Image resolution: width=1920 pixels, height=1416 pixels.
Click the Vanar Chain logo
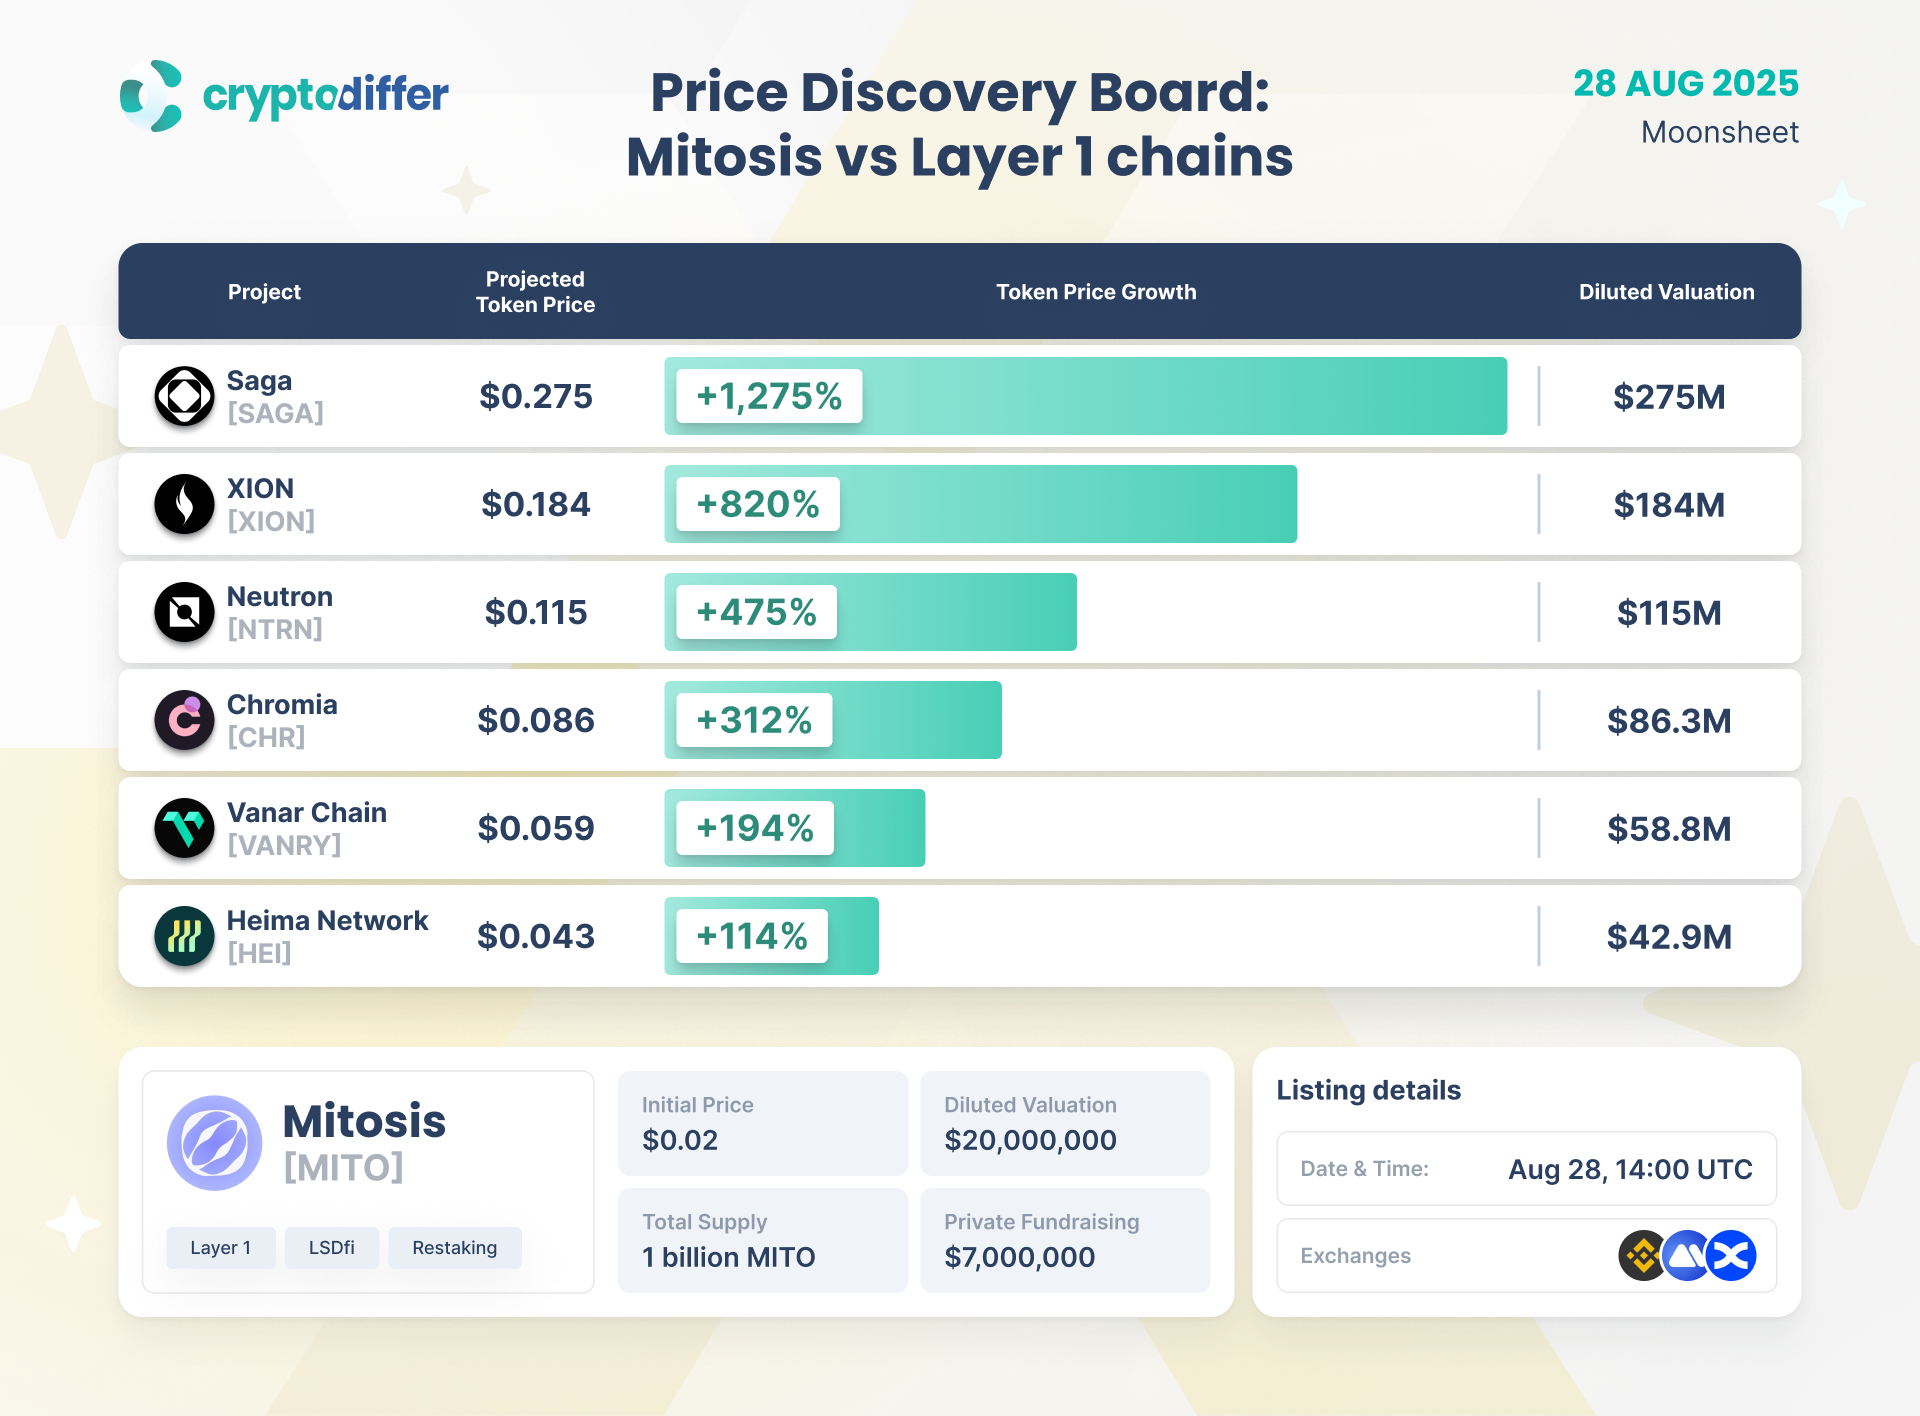[184, 828]
